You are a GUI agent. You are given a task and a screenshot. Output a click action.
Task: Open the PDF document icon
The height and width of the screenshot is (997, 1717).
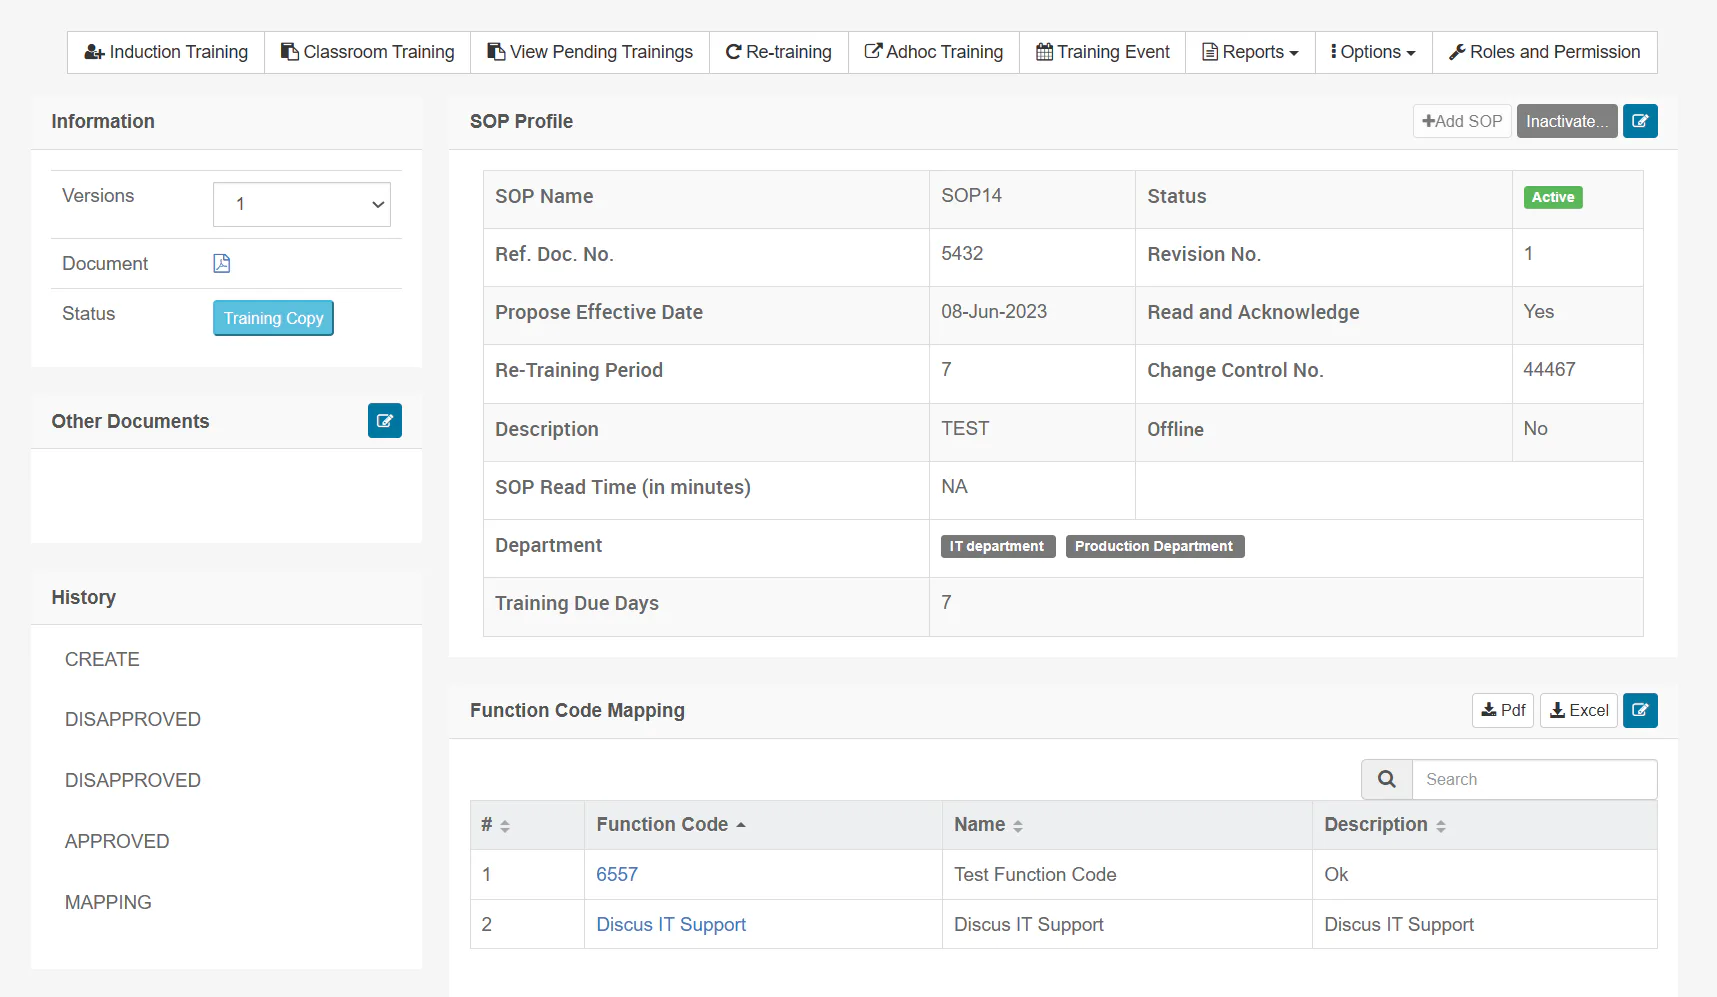pos(222,263)
